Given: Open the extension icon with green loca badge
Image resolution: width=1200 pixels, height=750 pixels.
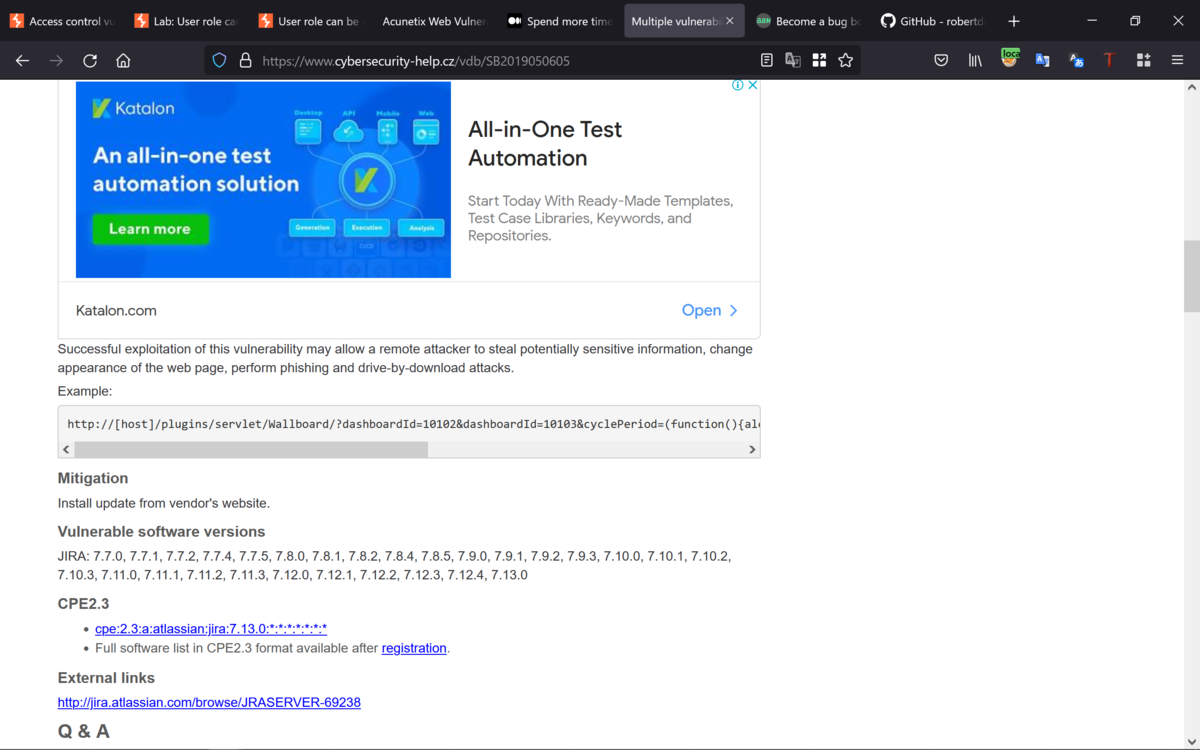Looking at the screenshot, I should tap(1010, 59).
